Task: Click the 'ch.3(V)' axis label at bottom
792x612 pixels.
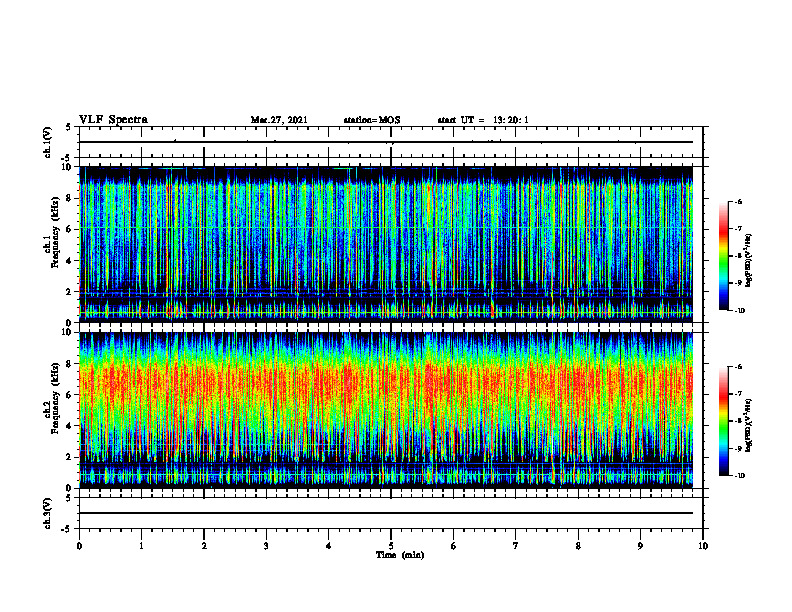Action: [x=48, y=513]
